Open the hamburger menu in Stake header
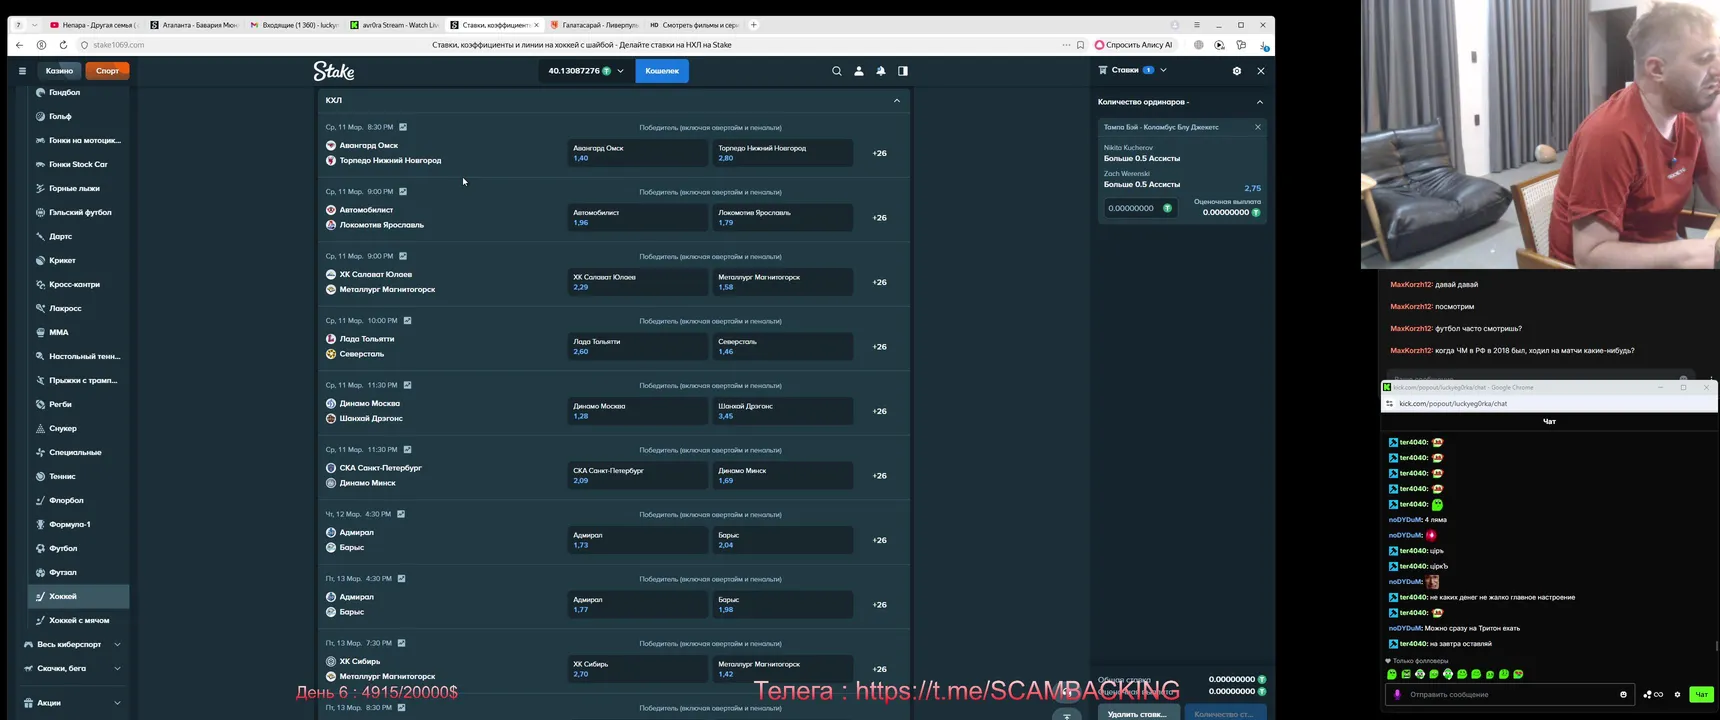Viewport: 1720px width, 720px height. pos(22,71)
